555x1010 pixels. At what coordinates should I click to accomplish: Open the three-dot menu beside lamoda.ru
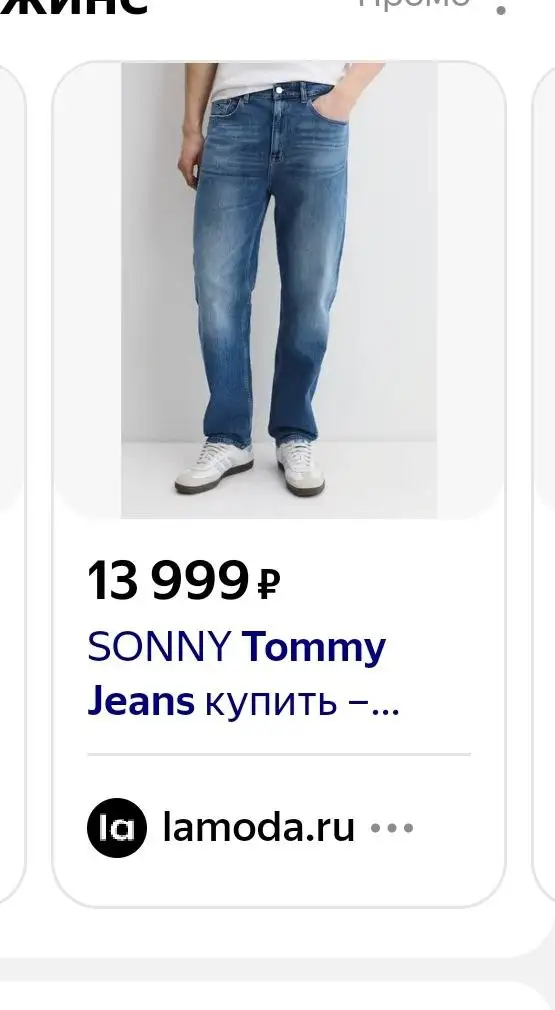(392, 828)
